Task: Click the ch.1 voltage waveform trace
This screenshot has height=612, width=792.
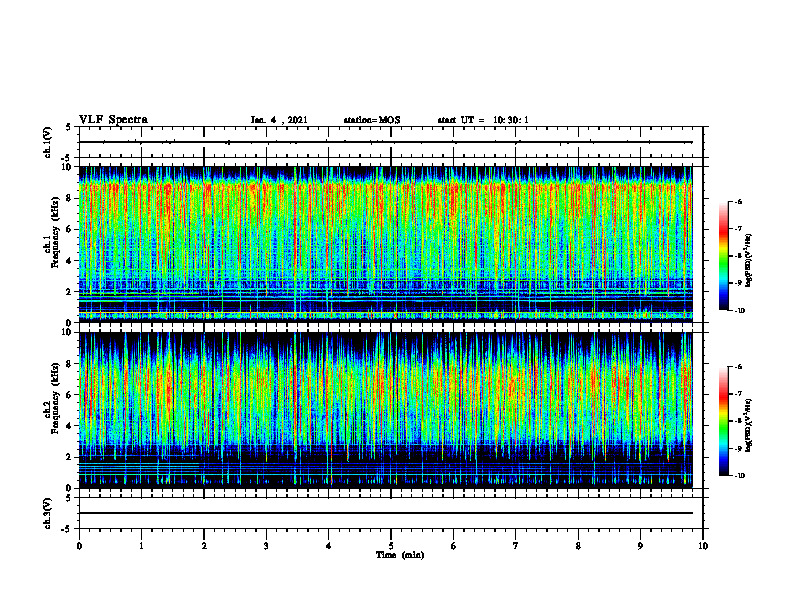Action: [385, 142]
